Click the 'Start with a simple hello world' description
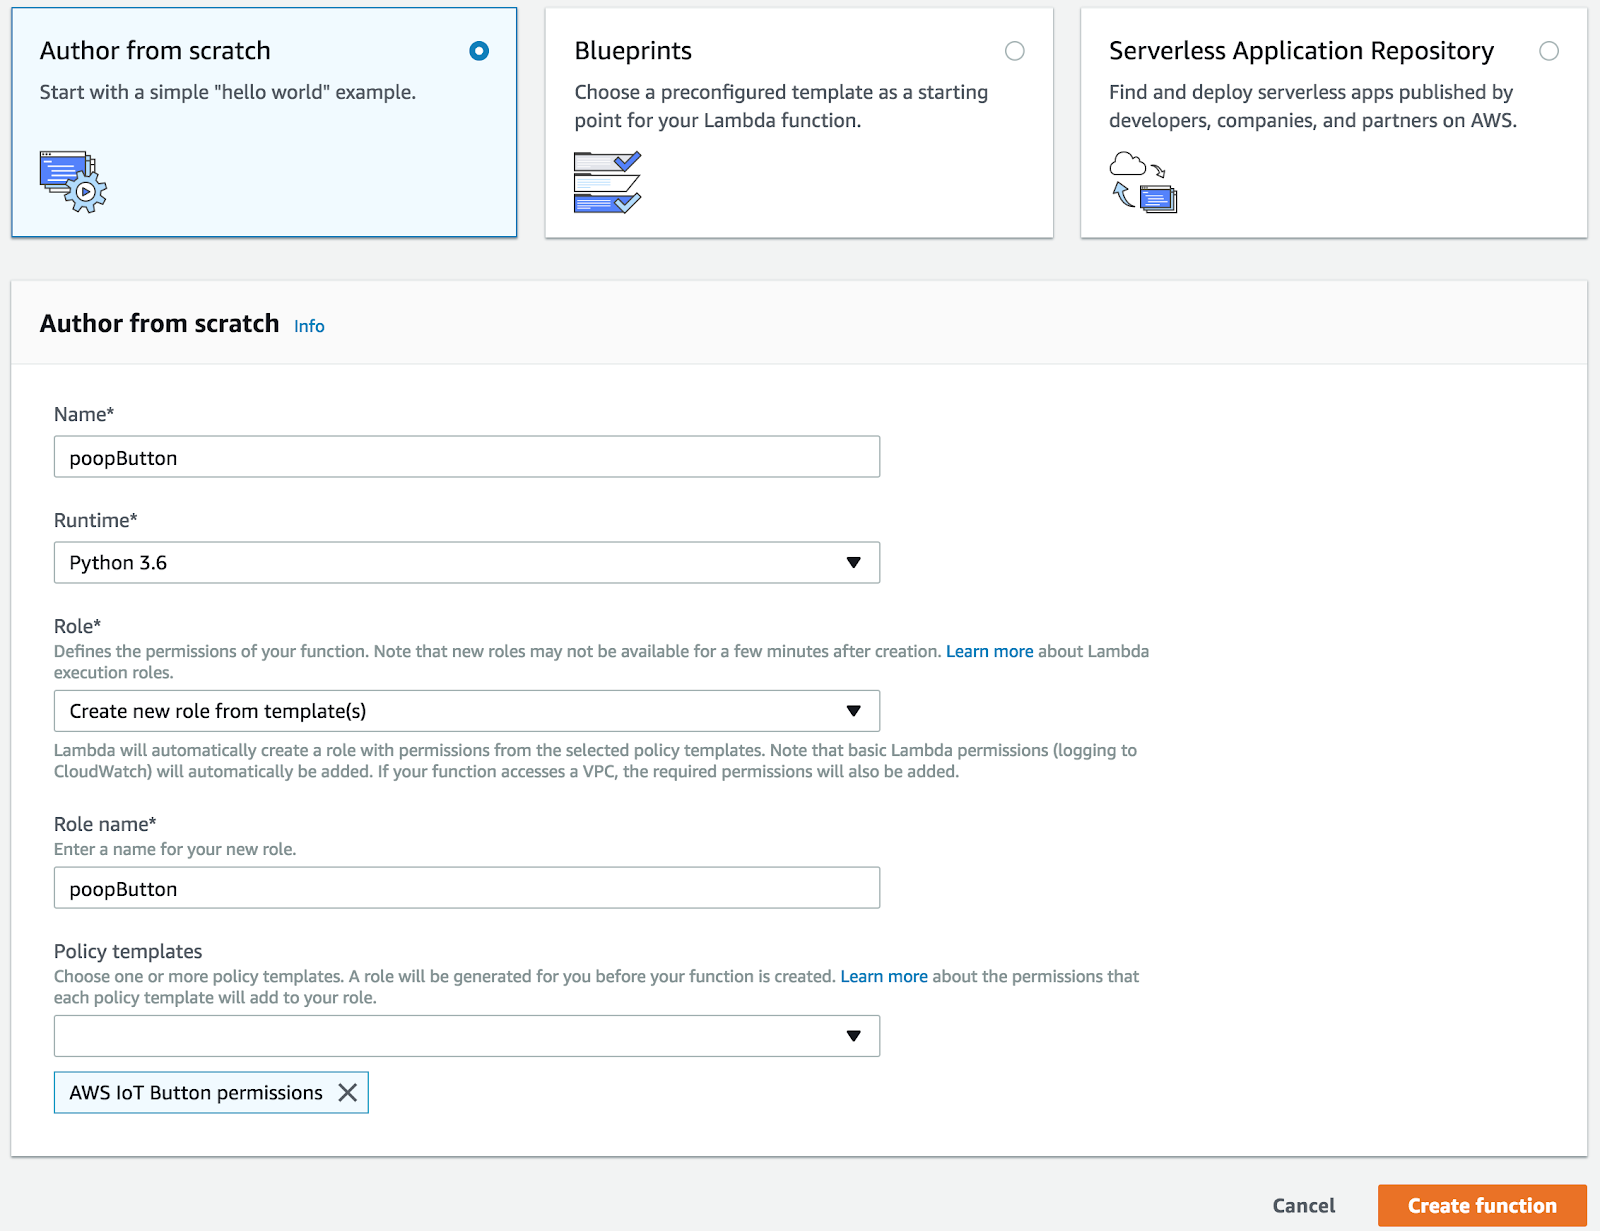This screenshot has height=1231, width=1600. 228,92
